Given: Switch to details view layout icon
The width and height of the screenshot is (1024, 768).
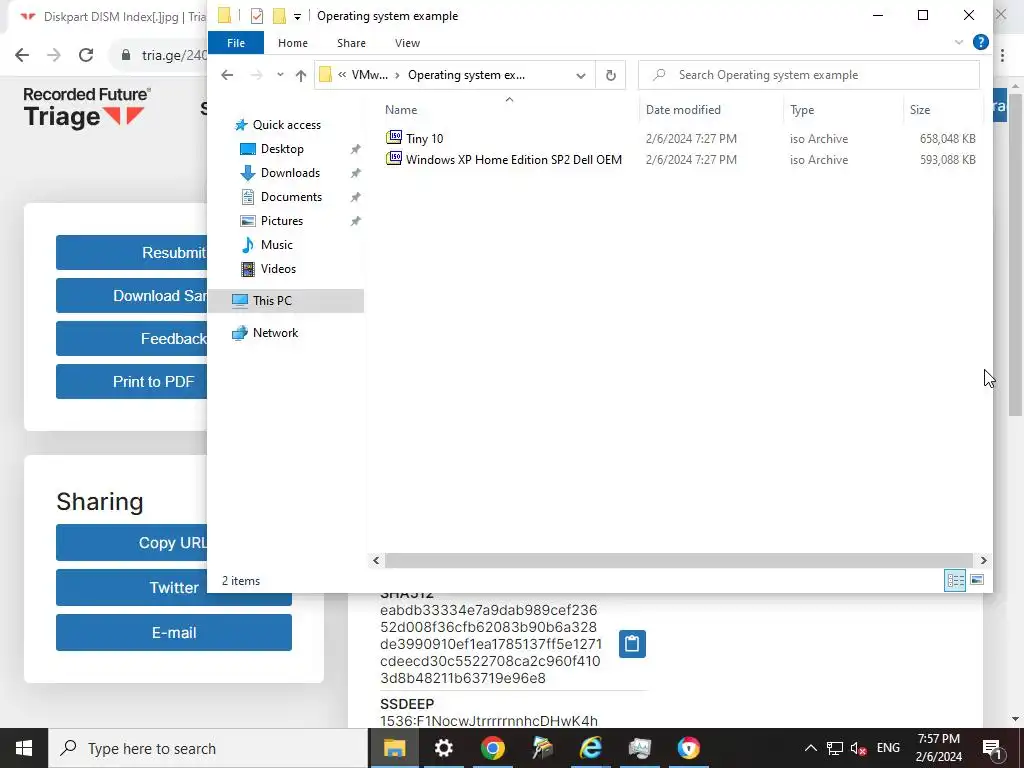Looking at the screenshot, I should tap(955, 580).
